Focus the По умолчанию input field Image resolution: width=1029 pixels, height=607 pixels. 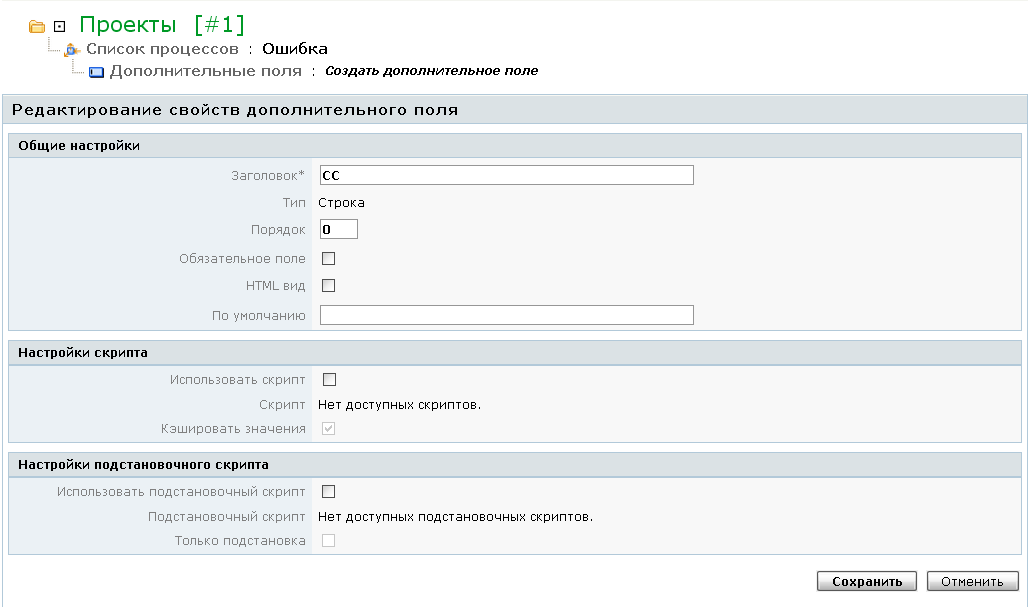[x=506, y=316]
